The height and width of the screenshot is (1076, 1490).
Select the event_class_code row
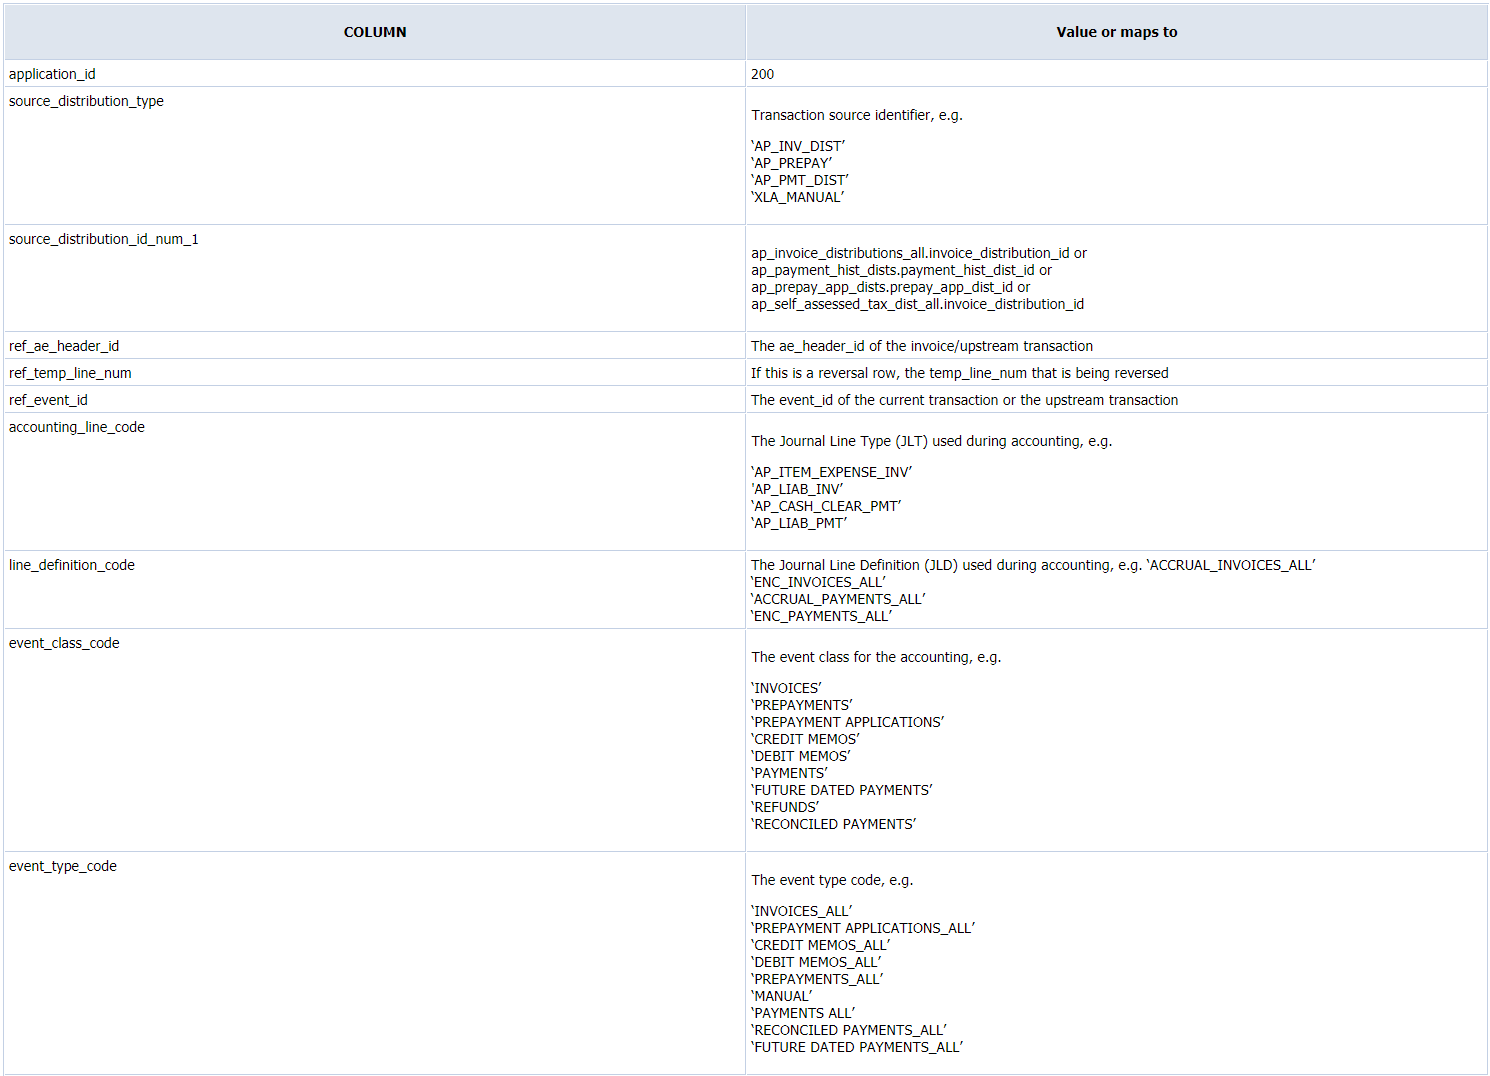[x=64, y=643]
